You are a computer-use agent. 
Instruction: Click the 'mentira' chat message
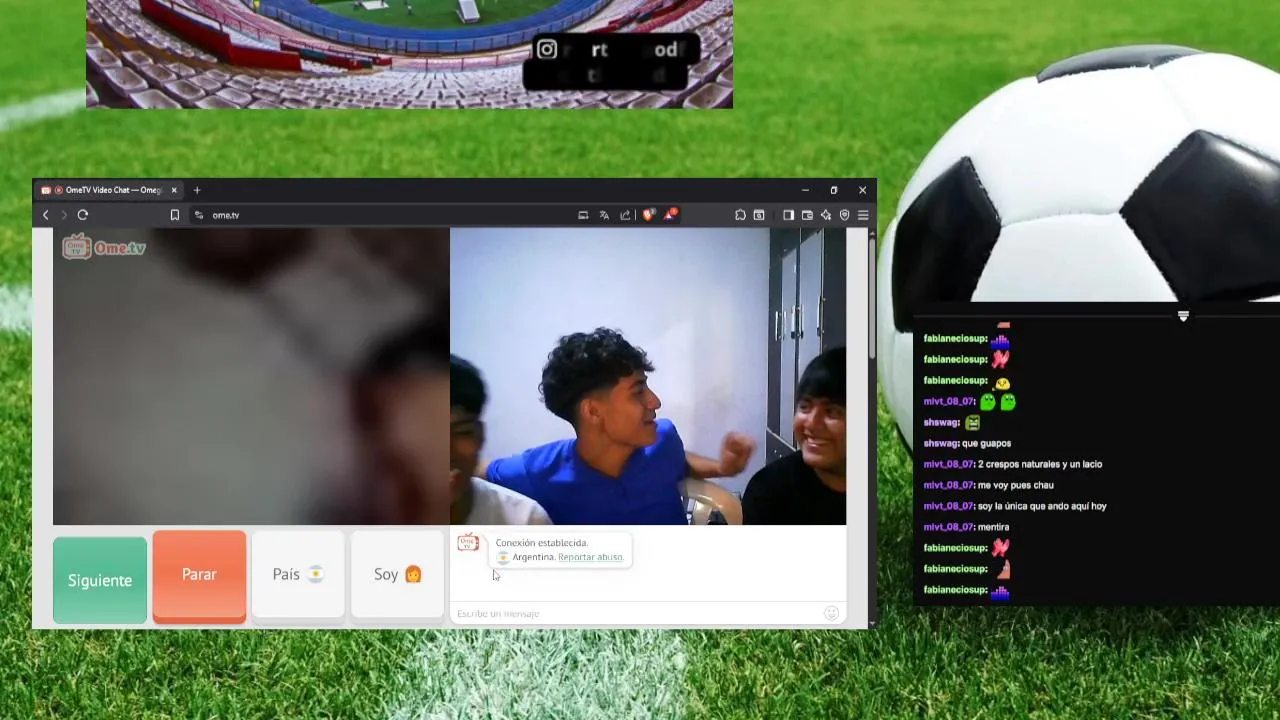pyautogui.click(x=993, y=527)
